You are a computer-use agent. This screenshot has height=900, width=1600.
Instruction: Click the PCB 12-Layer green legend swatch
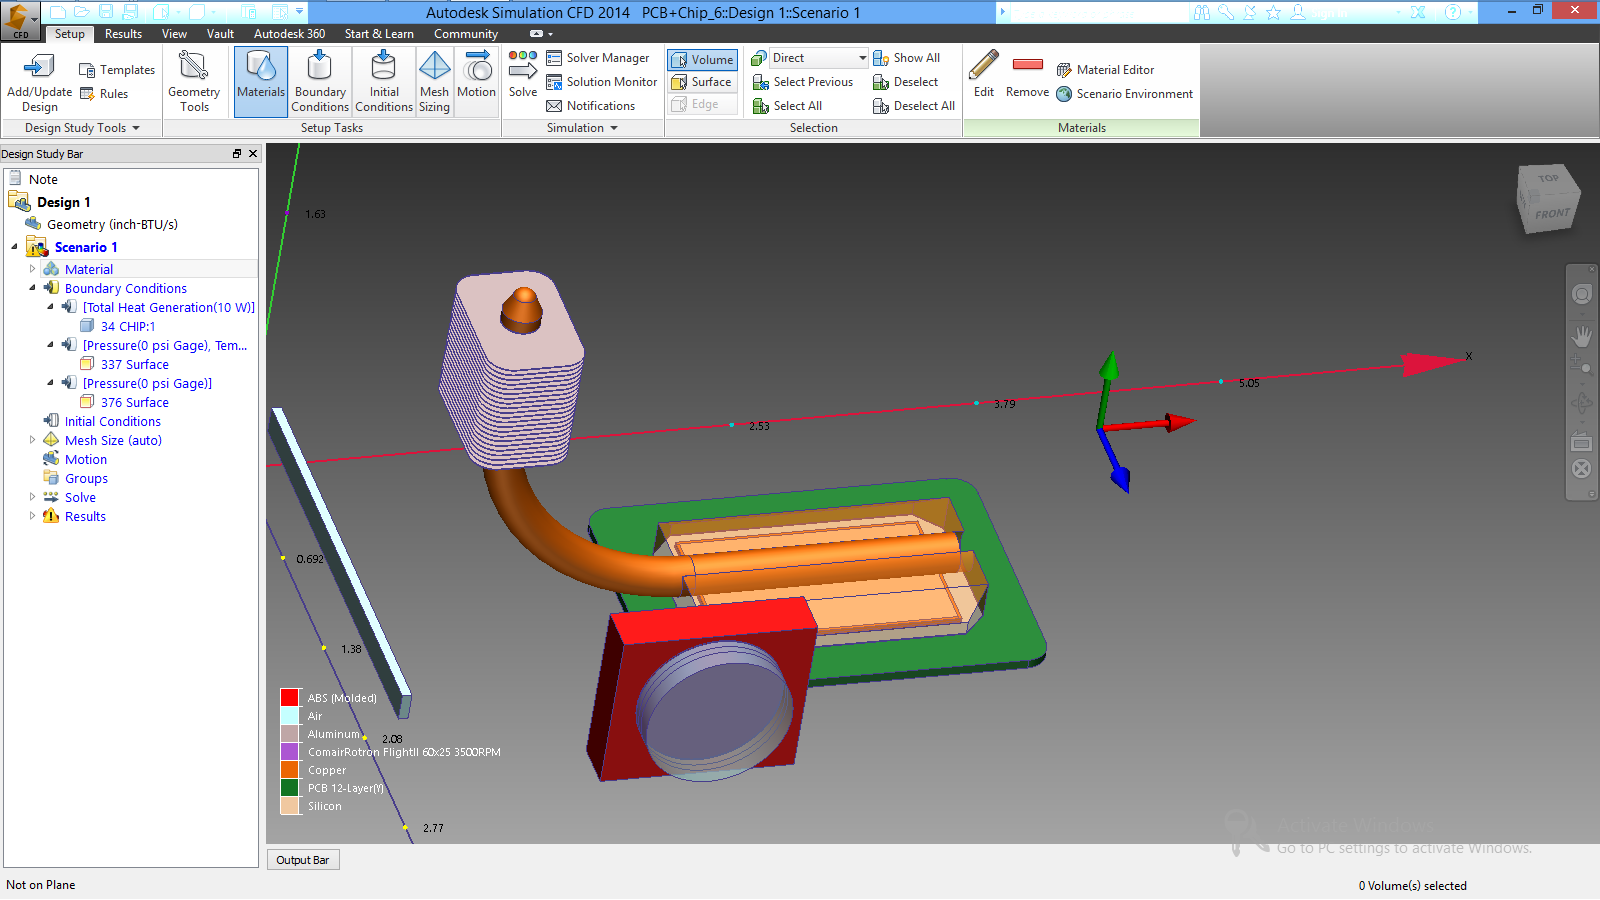click(290, 787)
